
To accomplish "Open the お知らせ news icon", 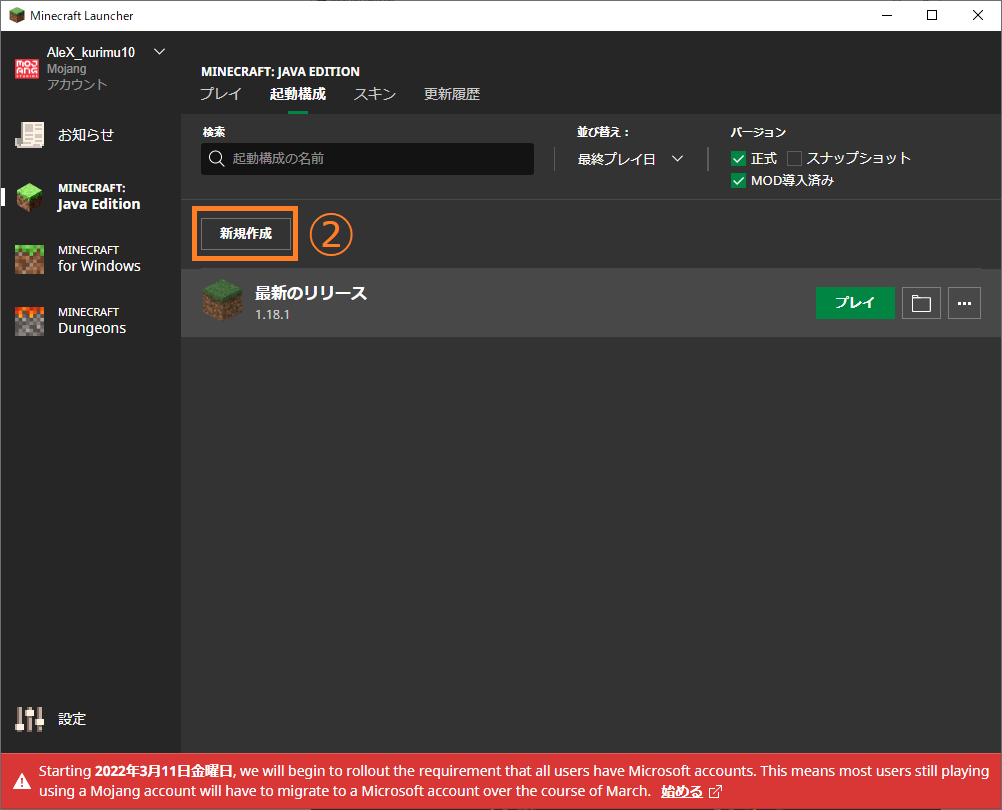I will click(x=29, y=135).
